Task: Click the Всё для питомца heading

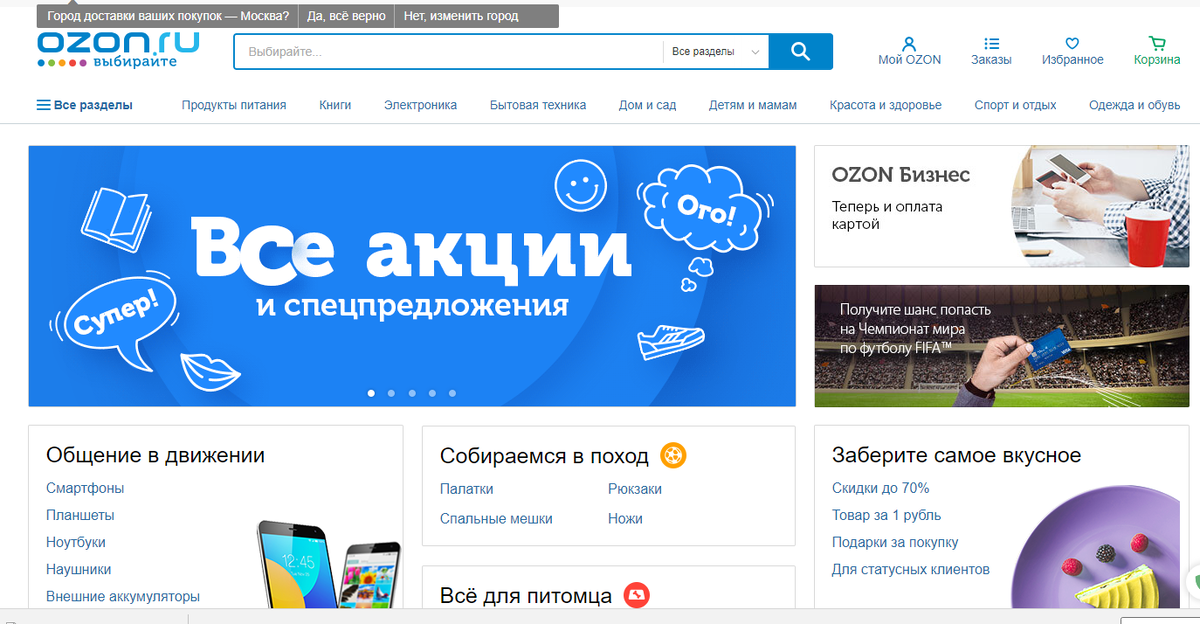Action: pos(526,596)
